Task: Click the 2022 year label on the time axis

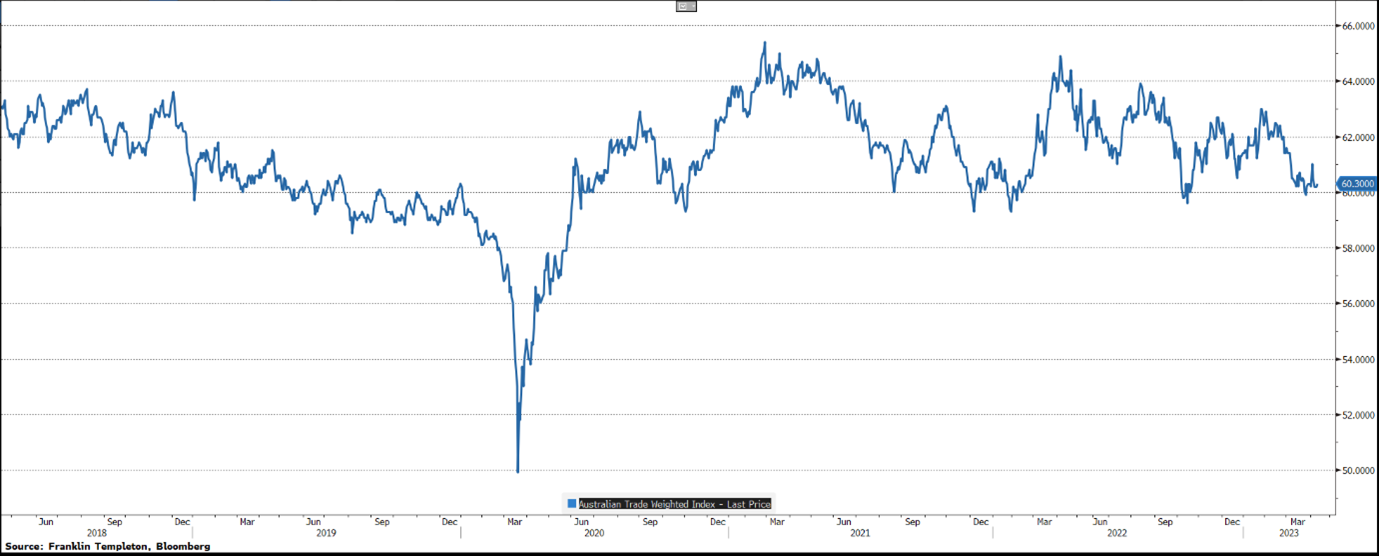Action: [x=1116, y=534]
